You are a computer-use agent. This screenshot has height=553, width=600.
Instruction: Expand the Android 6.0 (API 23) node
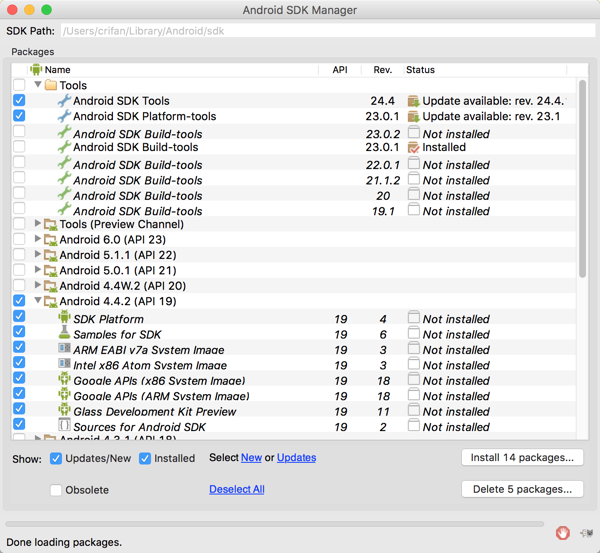[x=38, y=240]
